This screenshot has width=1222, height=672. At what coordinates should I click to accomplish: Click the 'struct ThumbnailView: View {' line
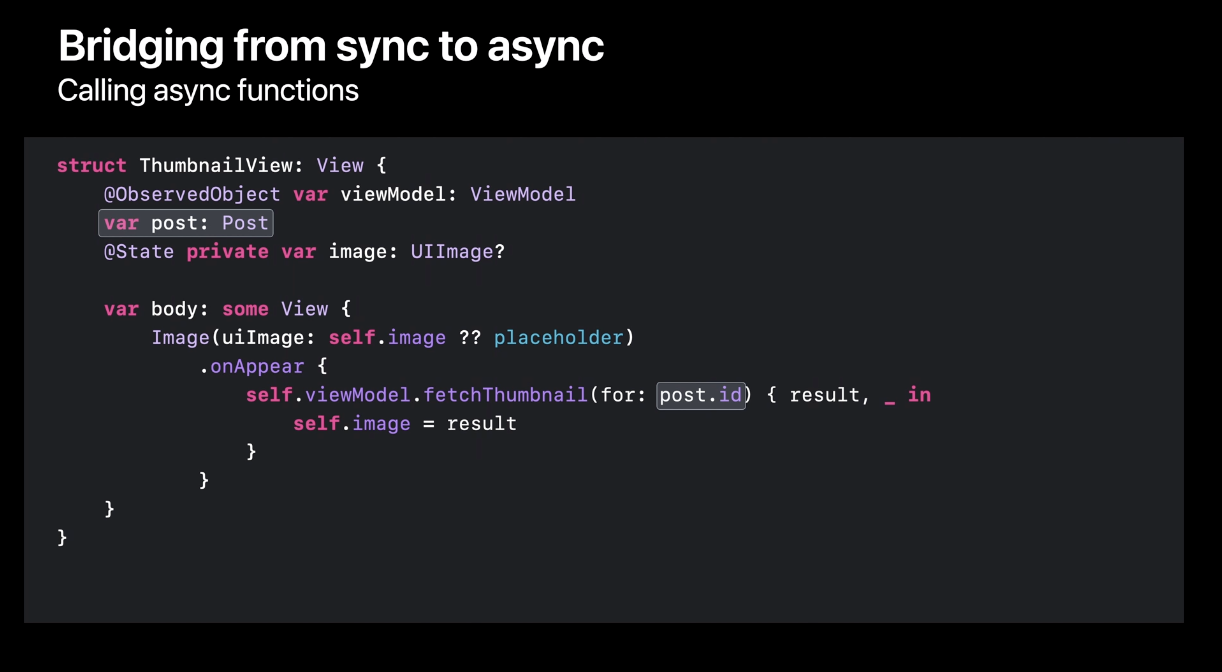coord(221,165)
